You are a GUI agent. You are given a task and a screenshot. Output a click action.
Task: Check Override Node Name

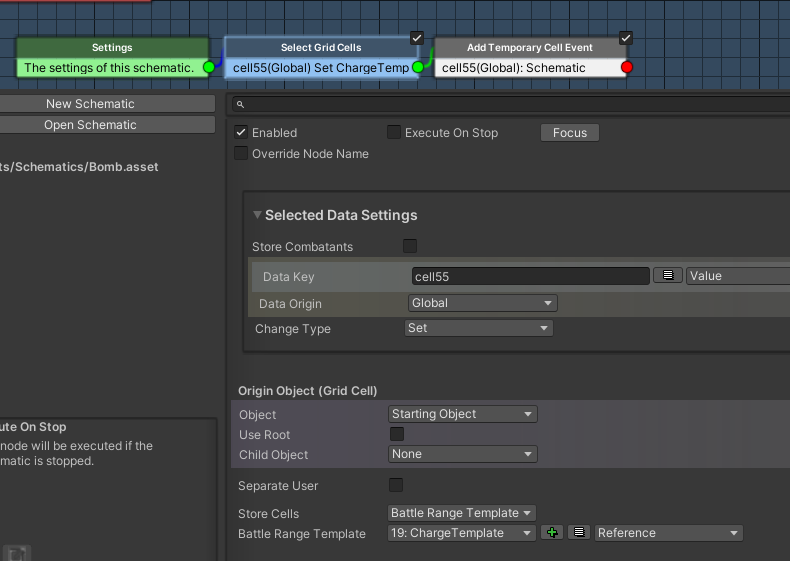pos(241,153)
